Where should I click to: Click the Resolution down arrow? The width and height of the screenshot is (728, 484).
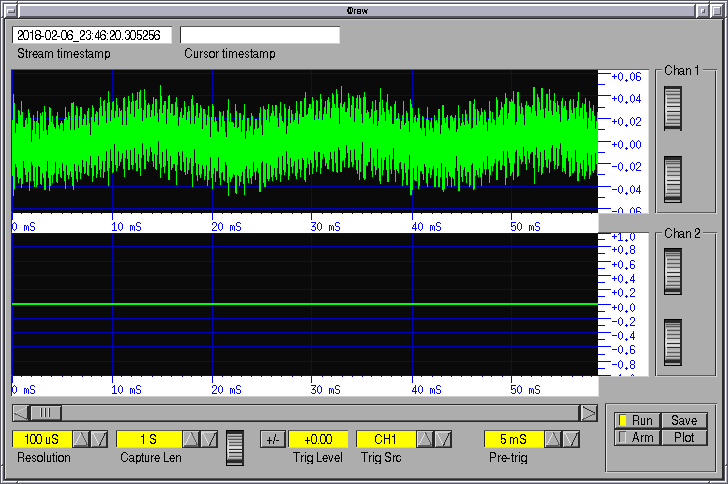(x=98, y=439)
